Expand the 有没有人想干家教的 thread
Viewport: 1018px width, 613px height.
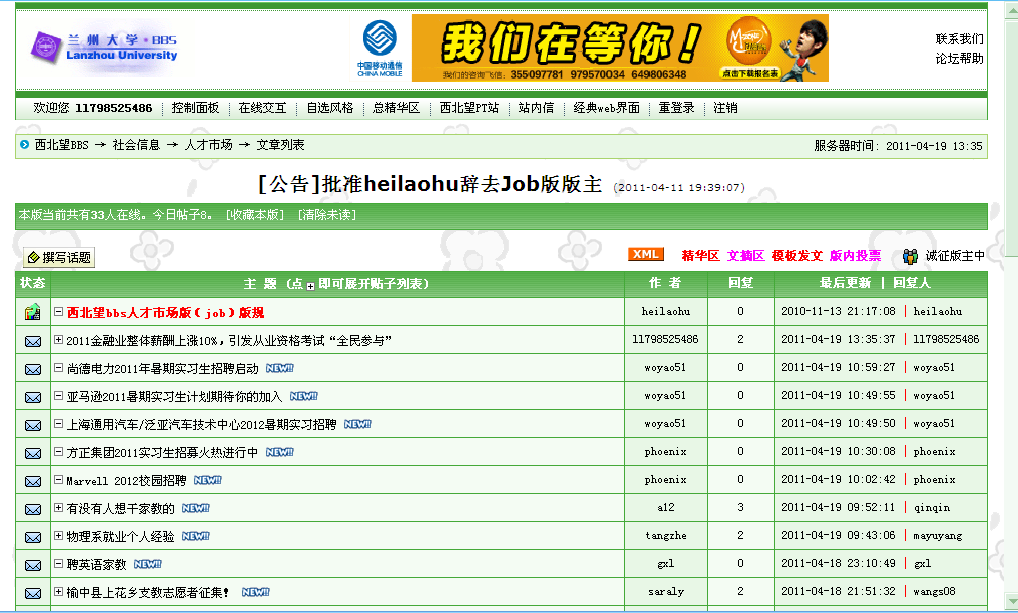pos(58,509)
